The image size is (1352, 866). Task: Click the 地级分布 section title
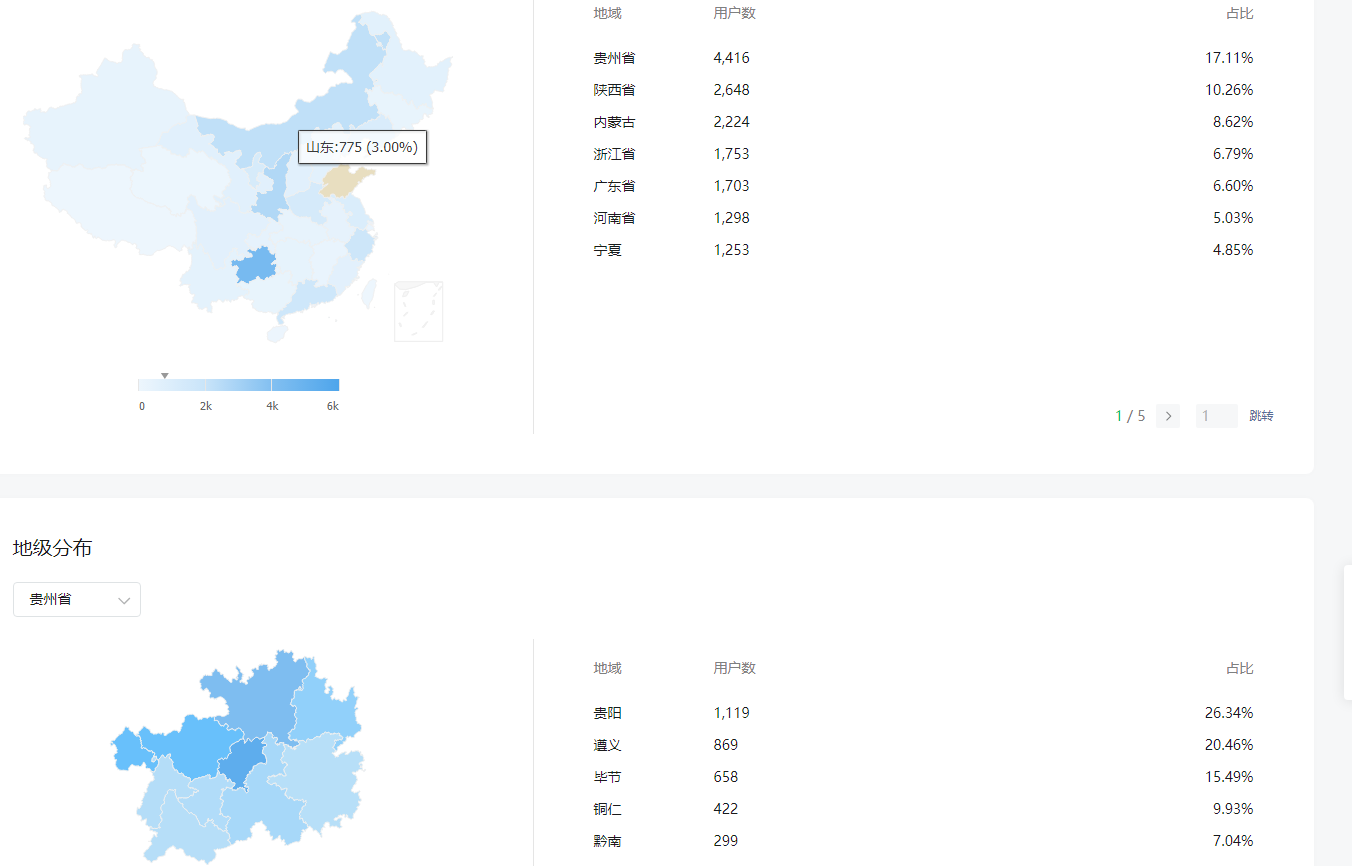53,548
